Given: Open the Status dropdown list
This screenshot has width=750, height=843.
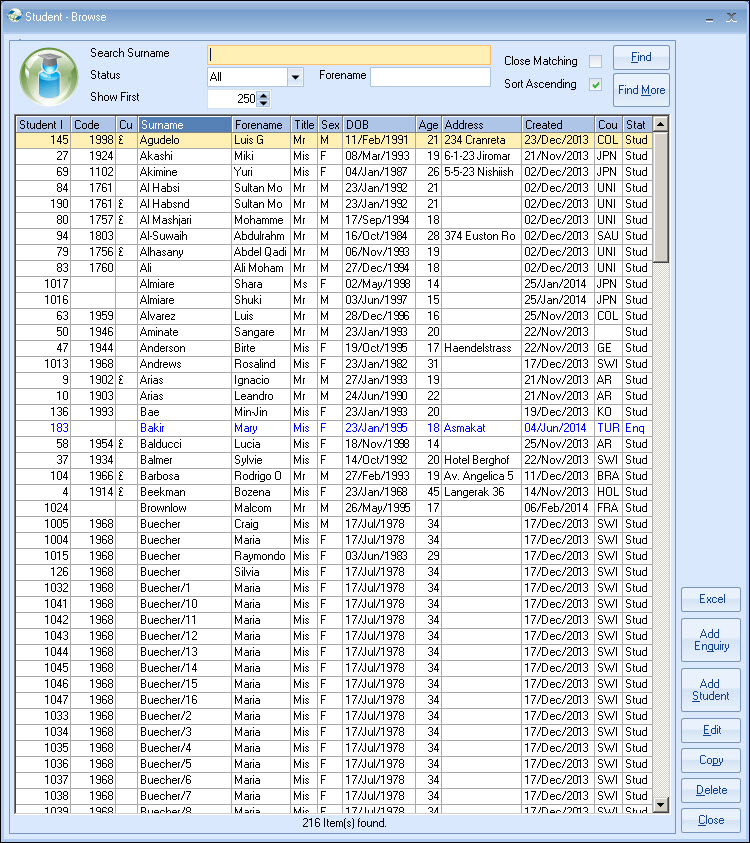Looking at the screenshot, I should tap(295, 77).
